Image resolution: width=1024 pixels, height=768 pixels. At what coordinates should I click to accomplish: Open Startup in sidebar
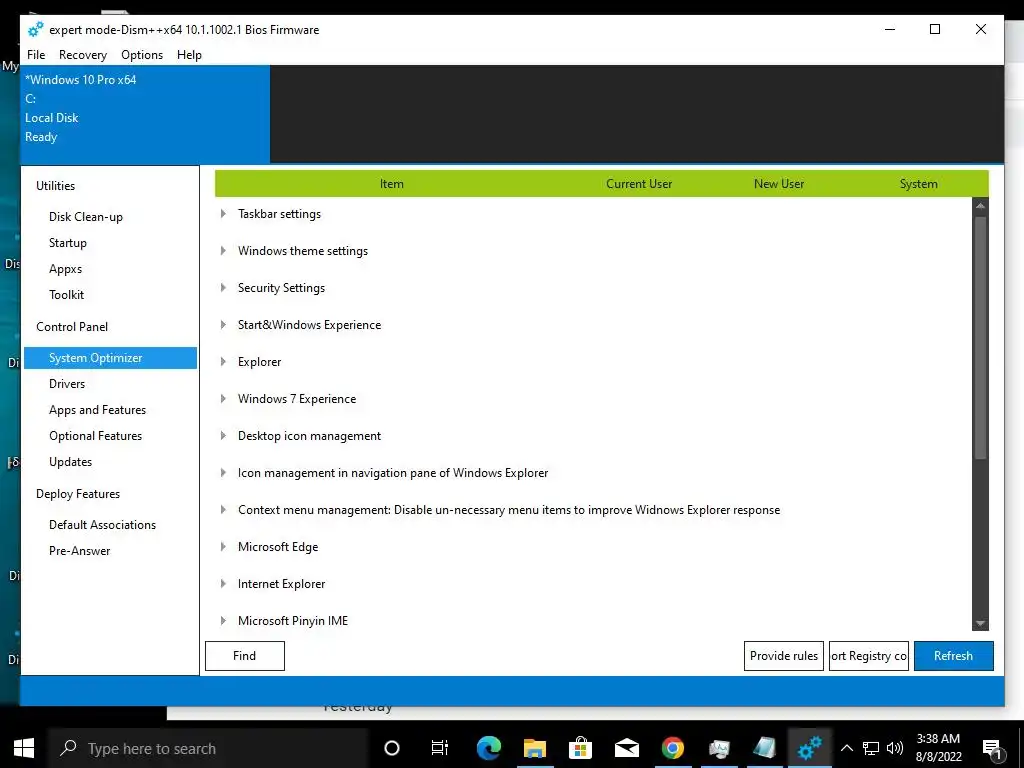(68, 243)
